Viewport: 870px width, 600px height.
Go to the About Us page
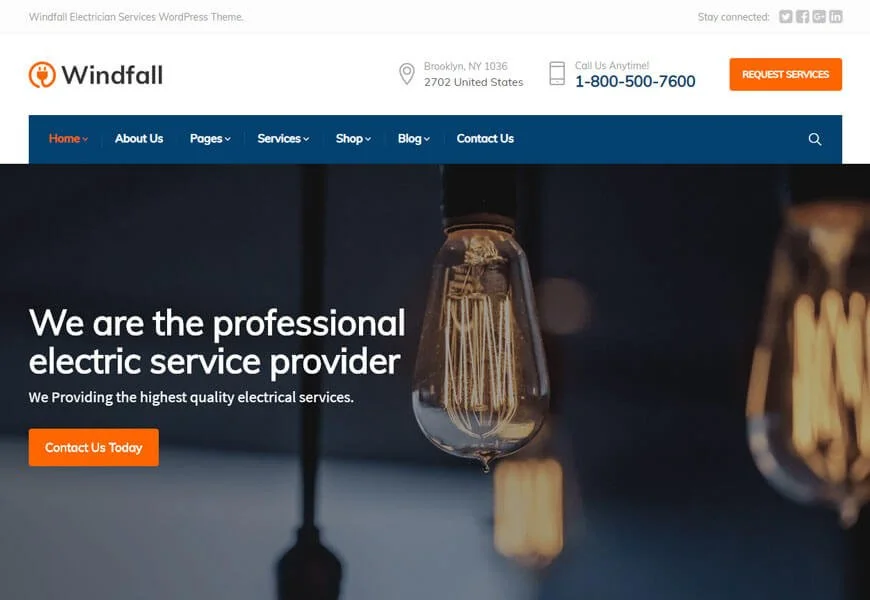click(x=139, y=139)
